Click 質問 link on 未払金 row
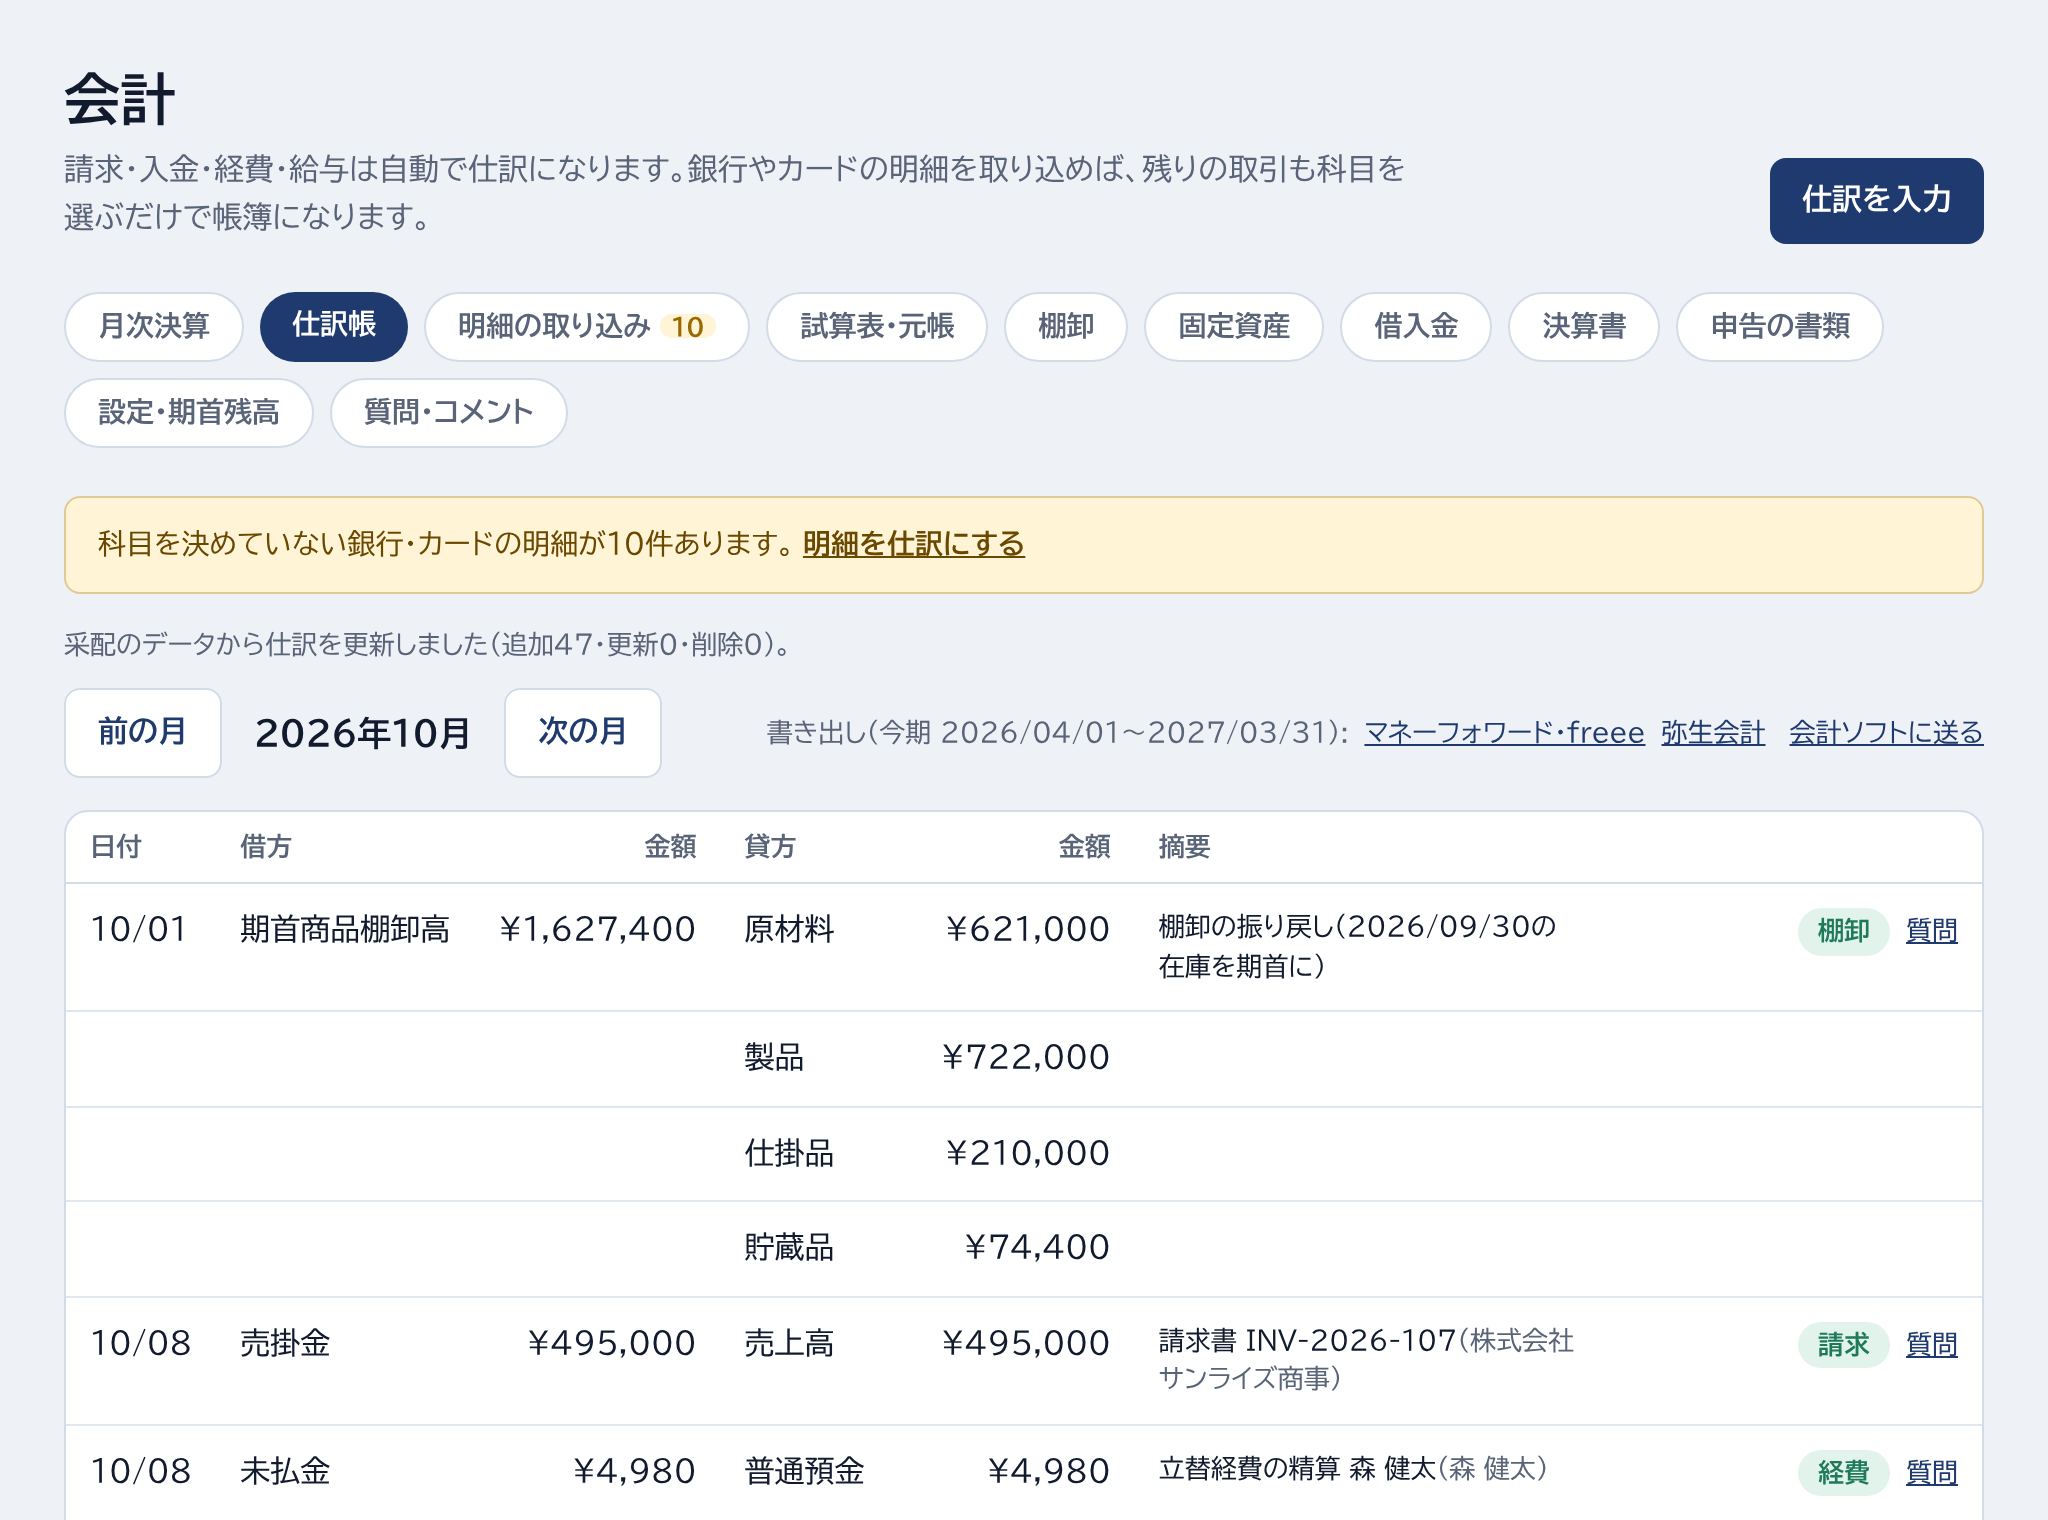Screen dimensions: 2048x1520 click(x=1932, y=1473)
